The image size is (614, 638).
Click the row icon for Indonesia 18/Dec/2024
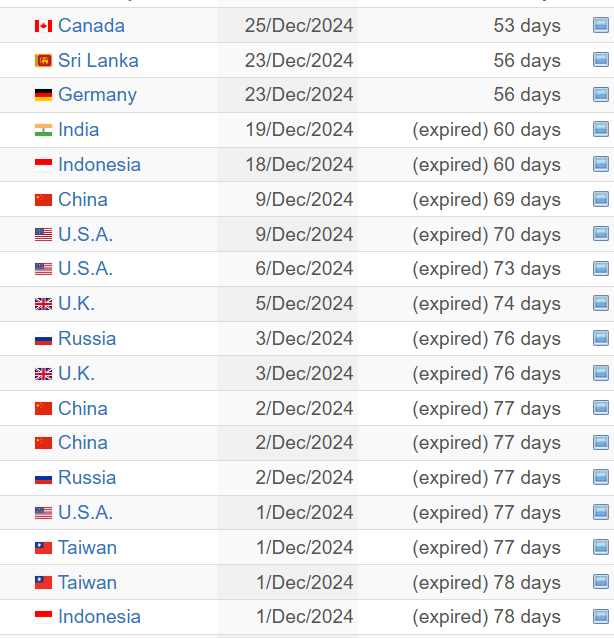[x=601, y=164]
